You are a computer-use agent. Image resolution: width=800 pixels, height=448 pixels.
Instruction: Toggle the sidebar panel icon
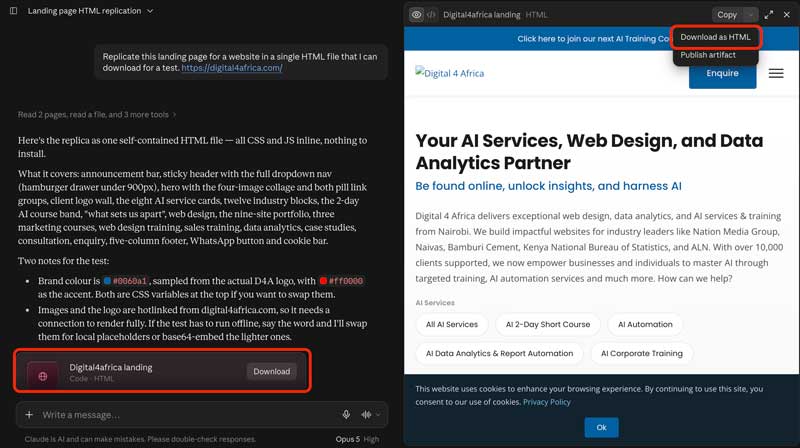[x=13, y=11]
